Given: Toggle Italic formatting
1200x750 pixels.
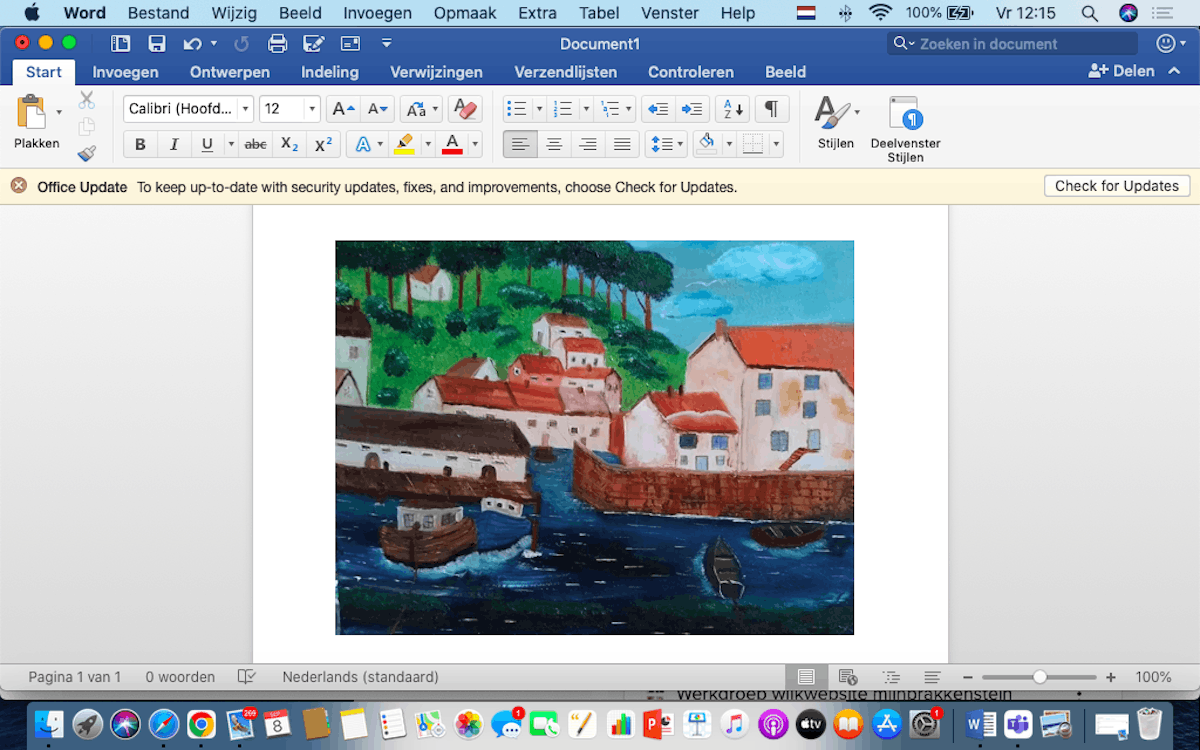Looking at the screenshot, I should (x=174, y=144).
